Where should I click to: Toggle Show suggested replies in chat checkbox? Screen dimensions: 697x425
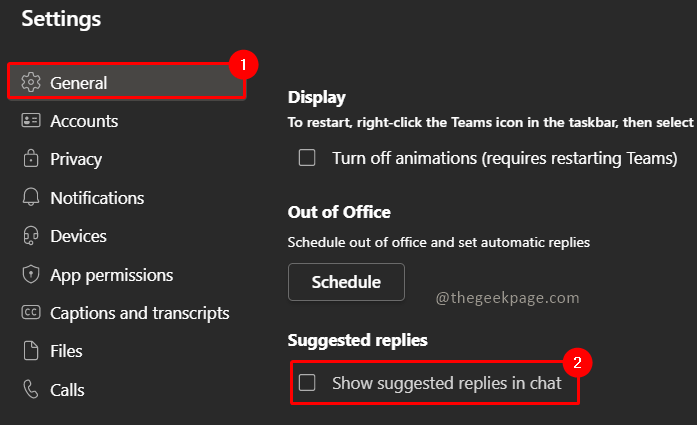tap(308, 382)
